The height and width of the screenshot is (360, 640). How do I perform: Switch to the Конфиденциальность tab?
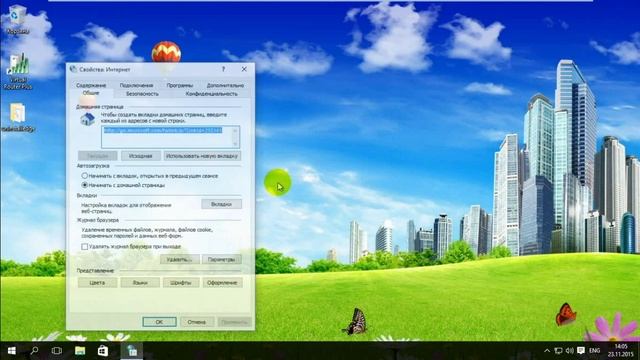click(211, 94)
